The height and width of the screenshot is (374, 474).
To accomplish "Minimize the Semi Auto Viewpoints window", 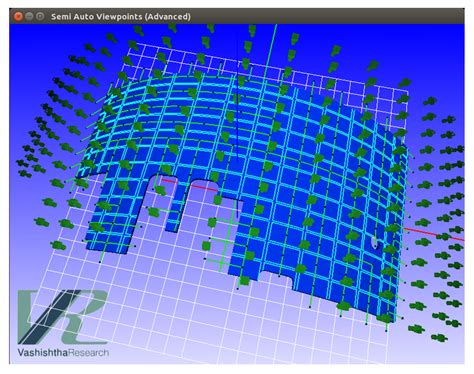I will 29,16.
